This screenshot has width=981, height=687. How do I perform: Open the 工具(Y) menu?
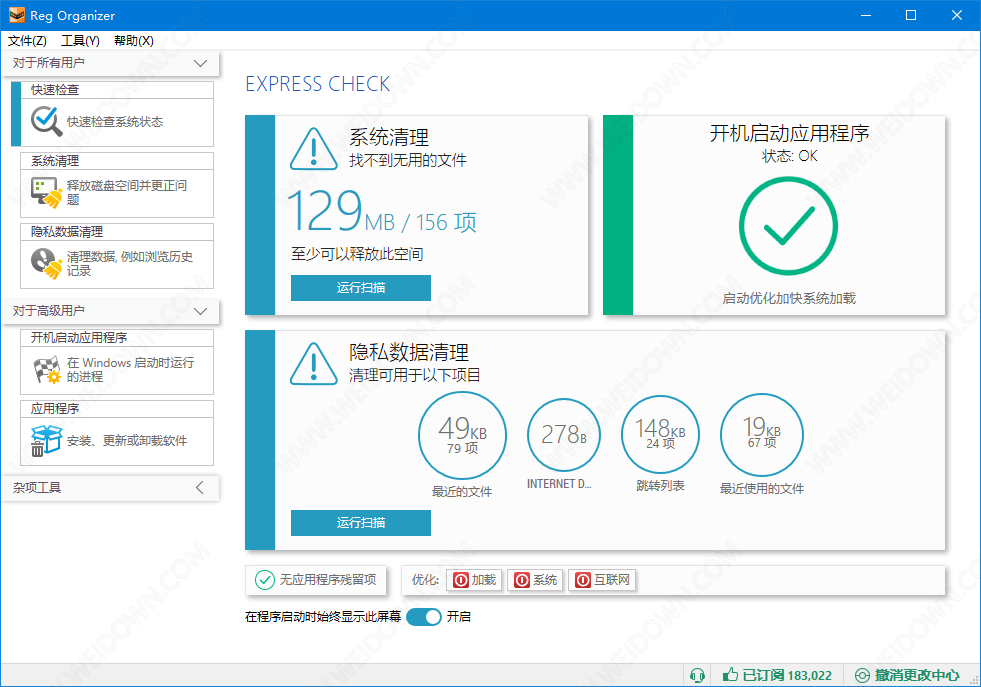point(80,41)
